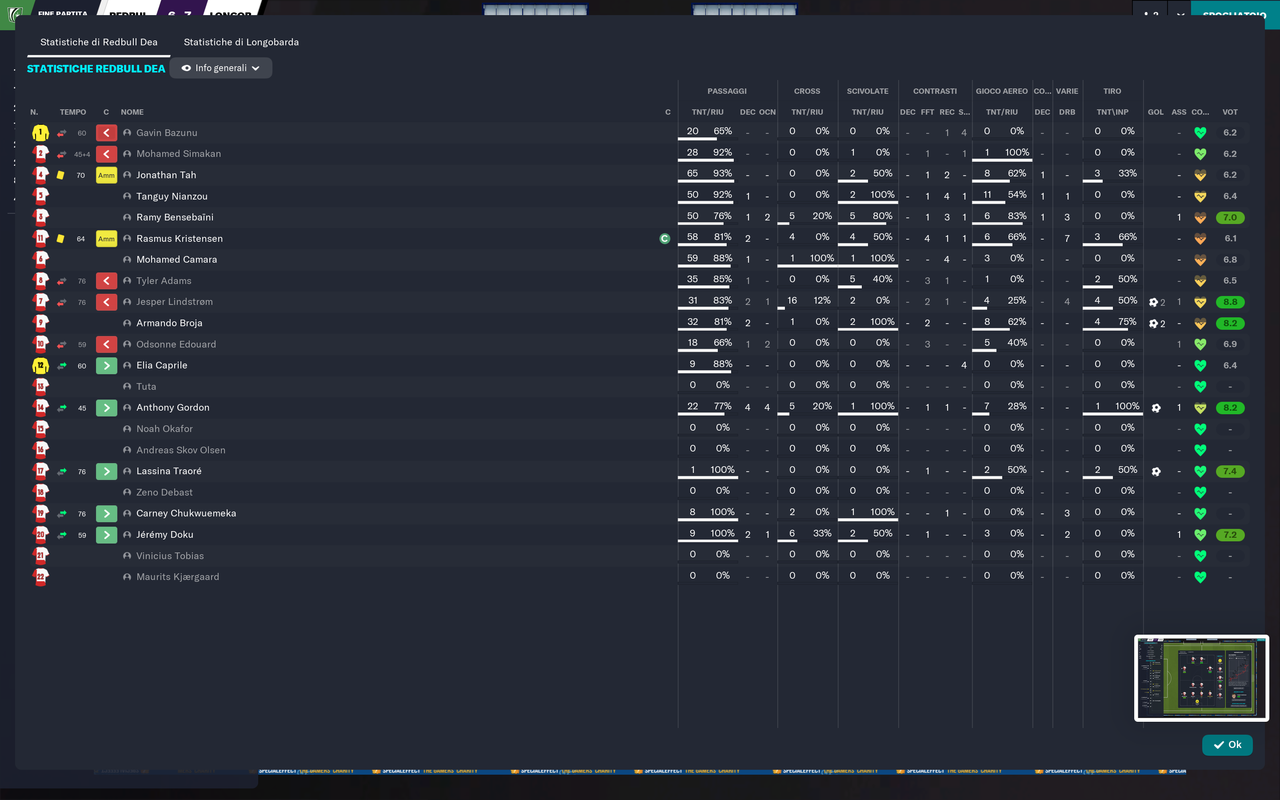Image resolution: width=1280 pixels, height=800 pixels.
Task: Open the pitch view thumbnail
Action: [x=1201, y=678]
